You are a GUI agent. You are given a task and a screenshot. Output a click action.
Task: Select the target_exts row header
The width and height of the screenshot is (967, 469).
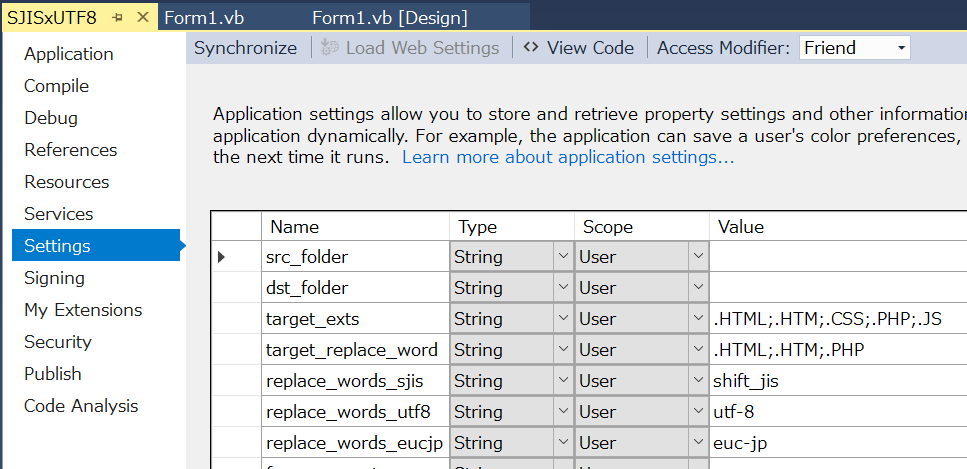tap(236, 318)
